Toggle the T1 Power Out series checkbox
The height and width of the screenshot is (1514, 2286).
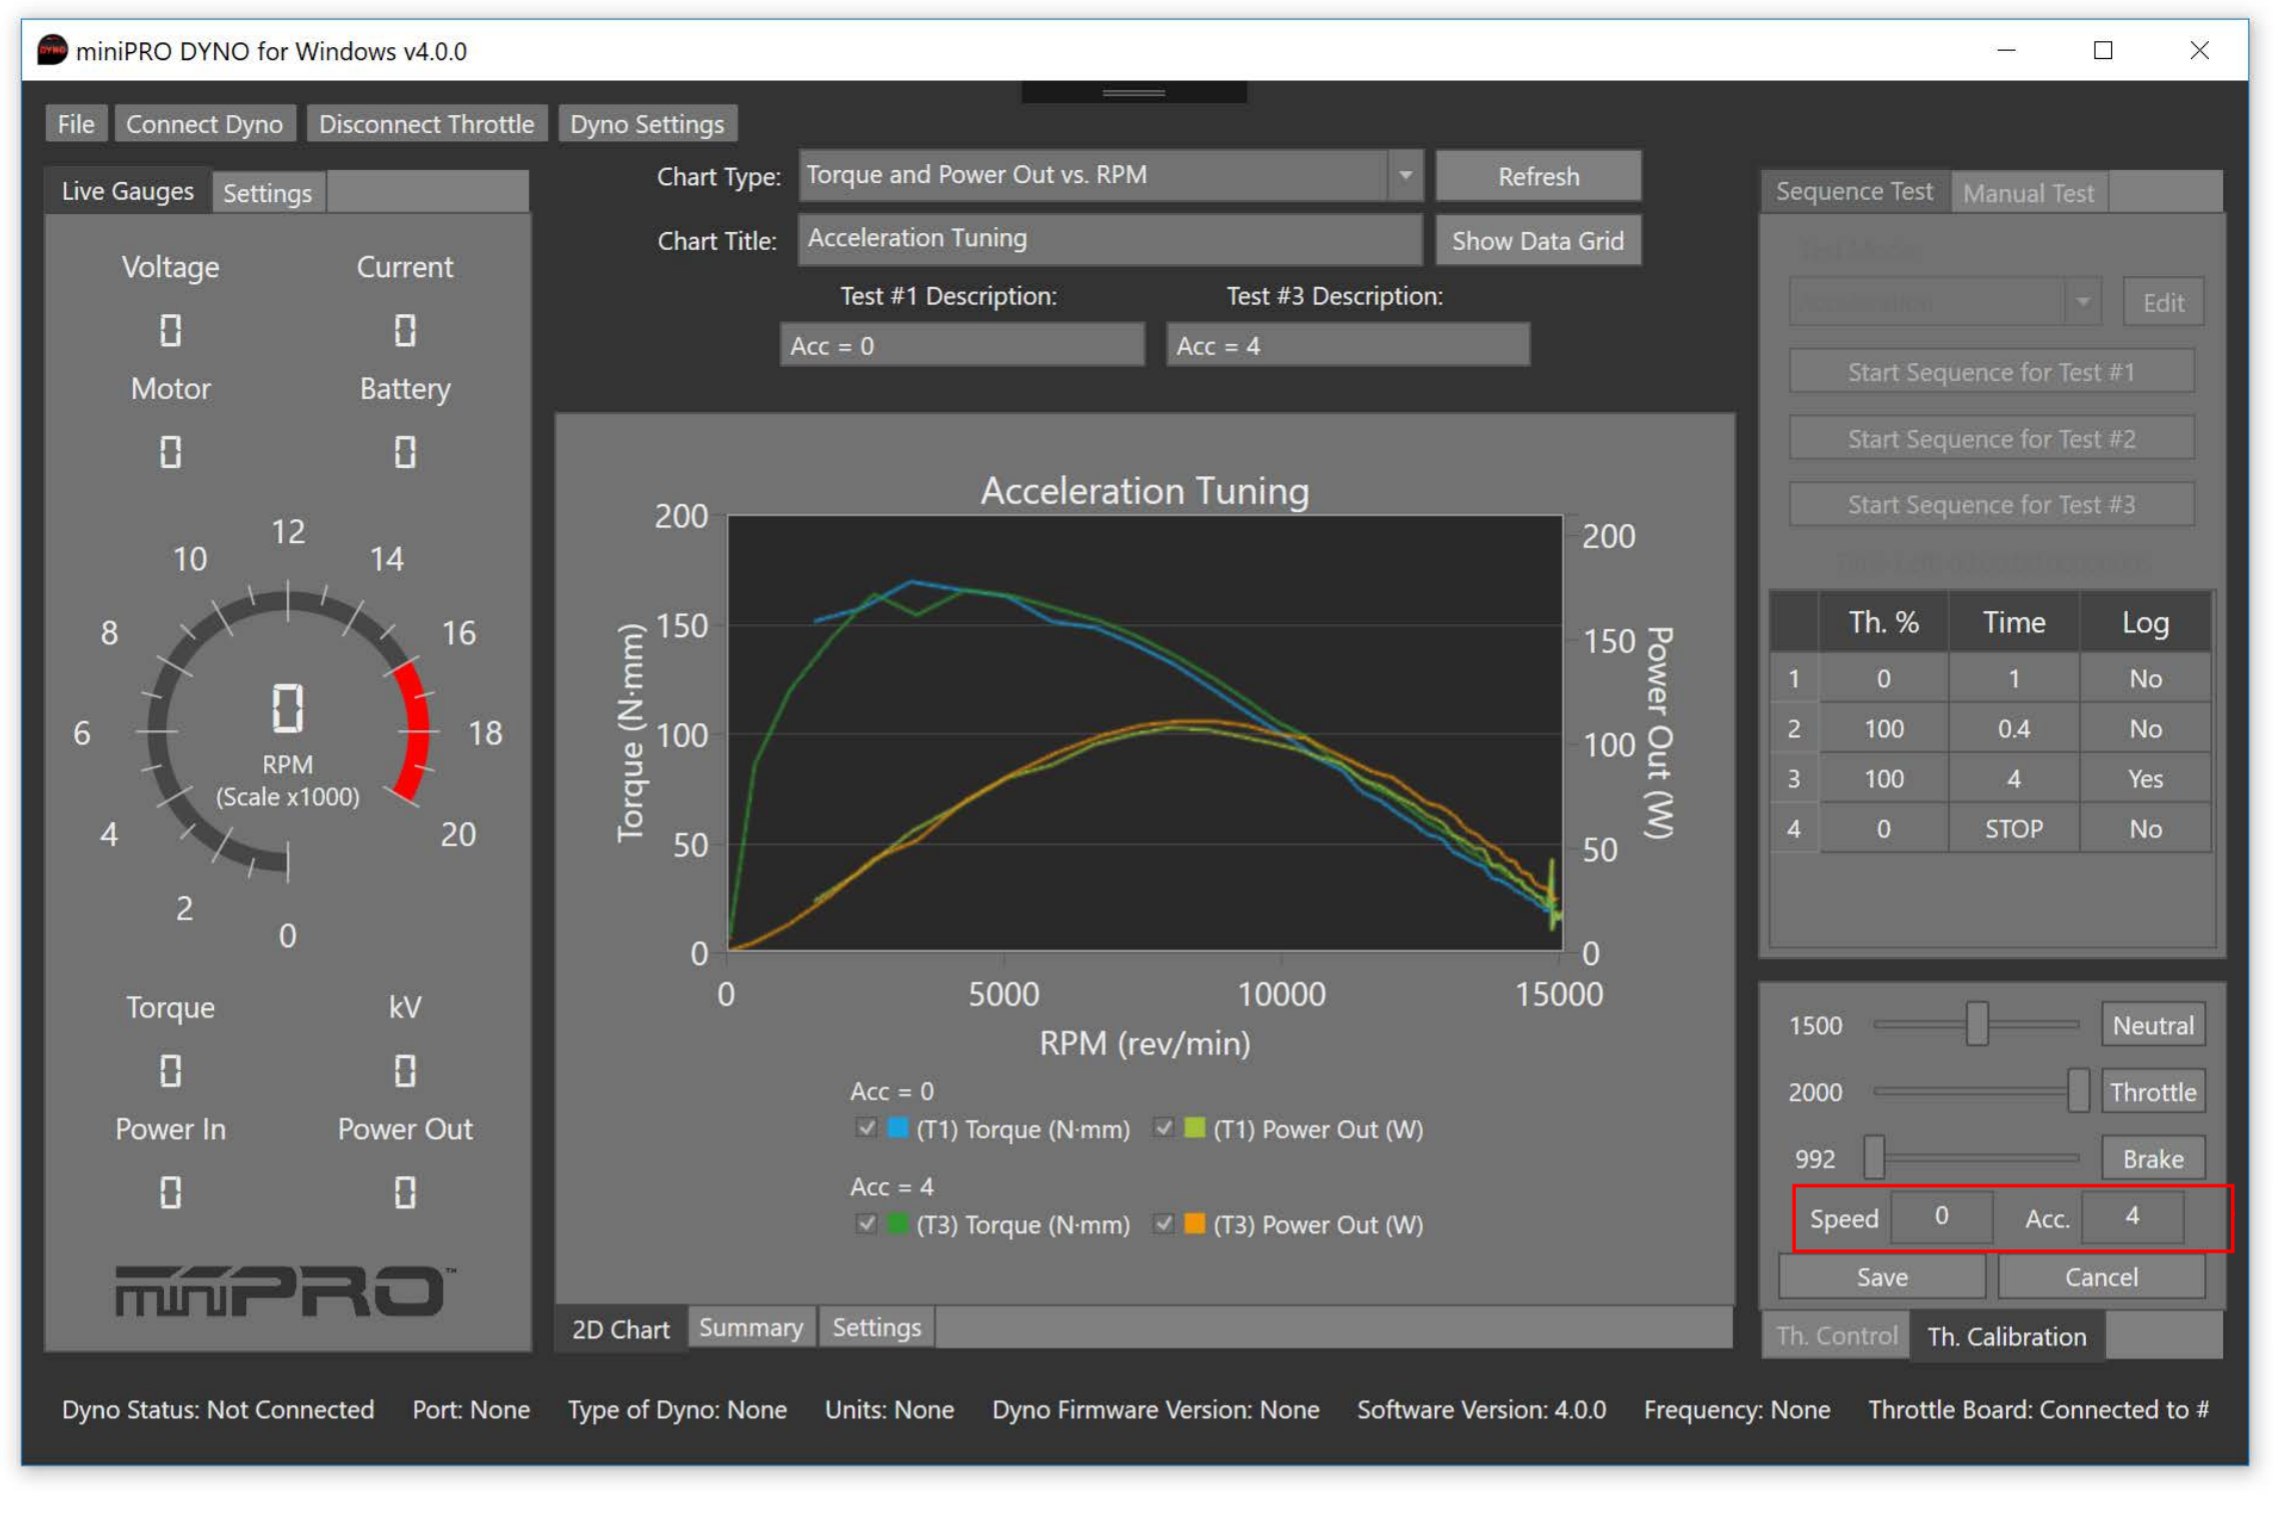(x=1163, y=1128)
